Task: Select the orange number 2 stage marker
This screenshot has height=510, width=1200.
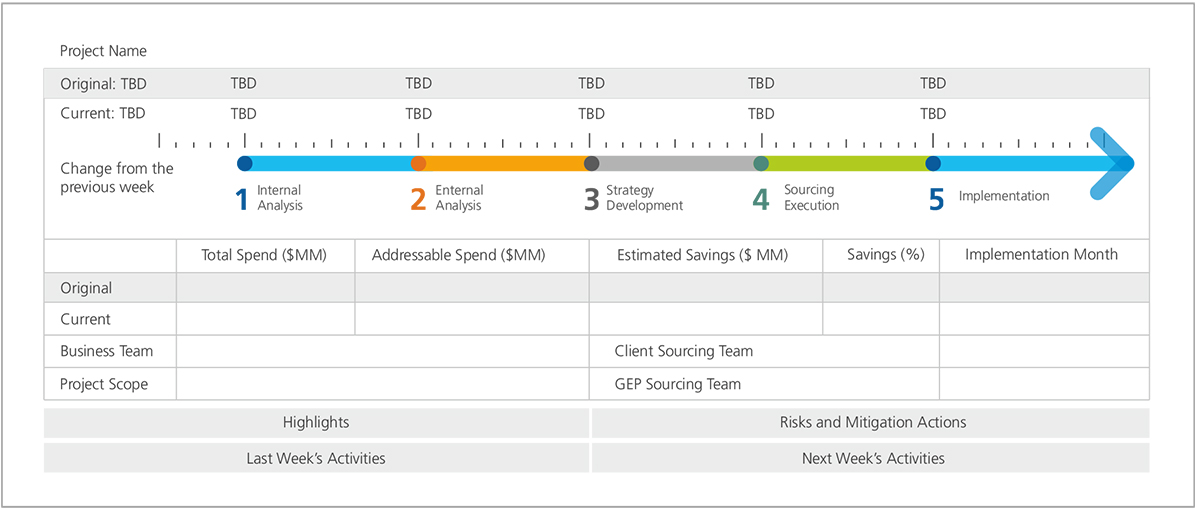Action: click(x=418, y=199)
